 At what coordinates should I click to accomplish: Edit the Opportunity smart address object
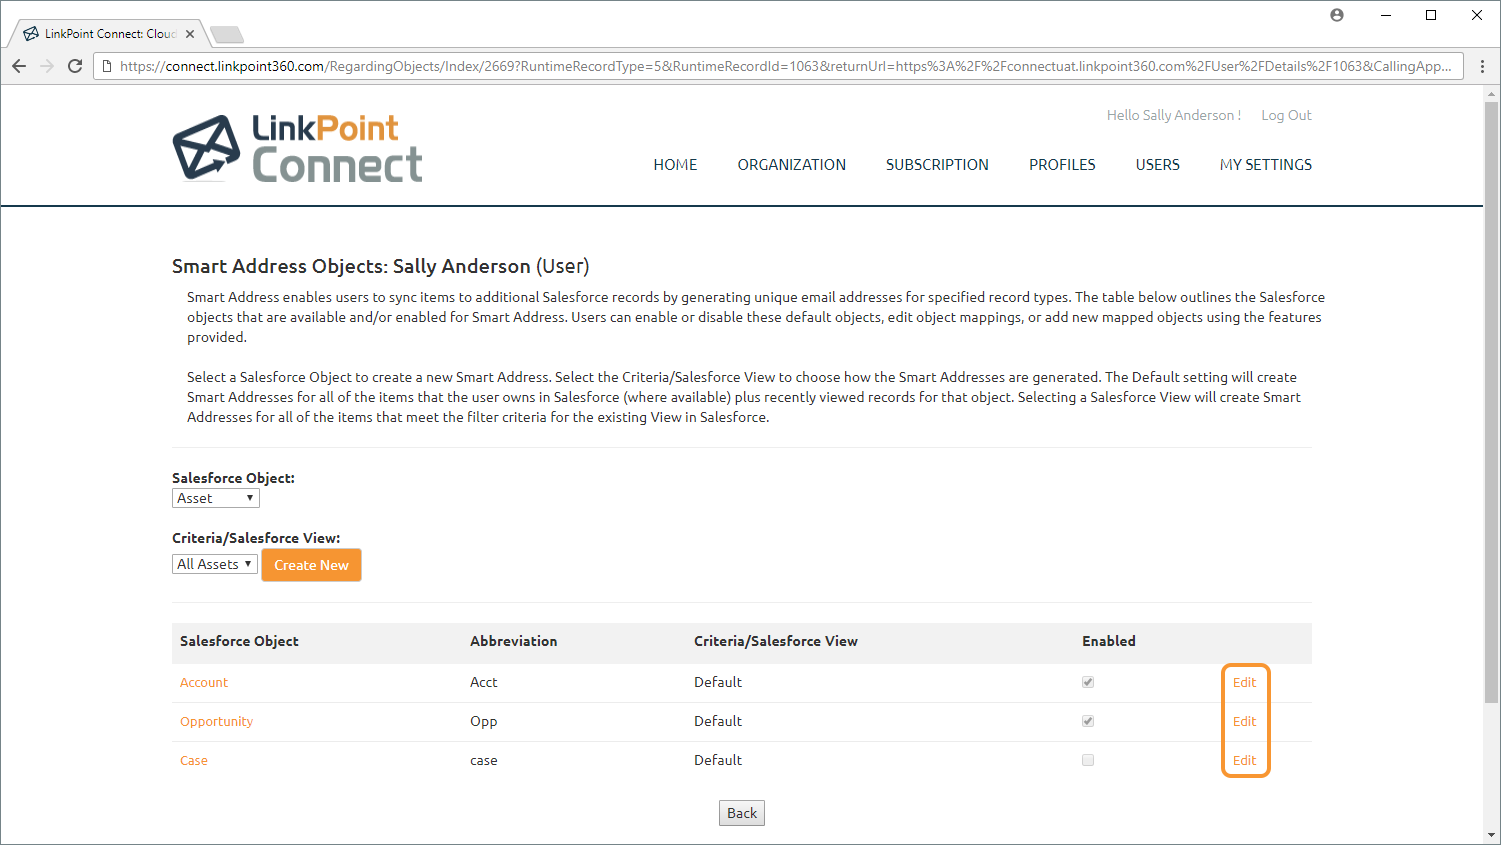point(1244,721)
